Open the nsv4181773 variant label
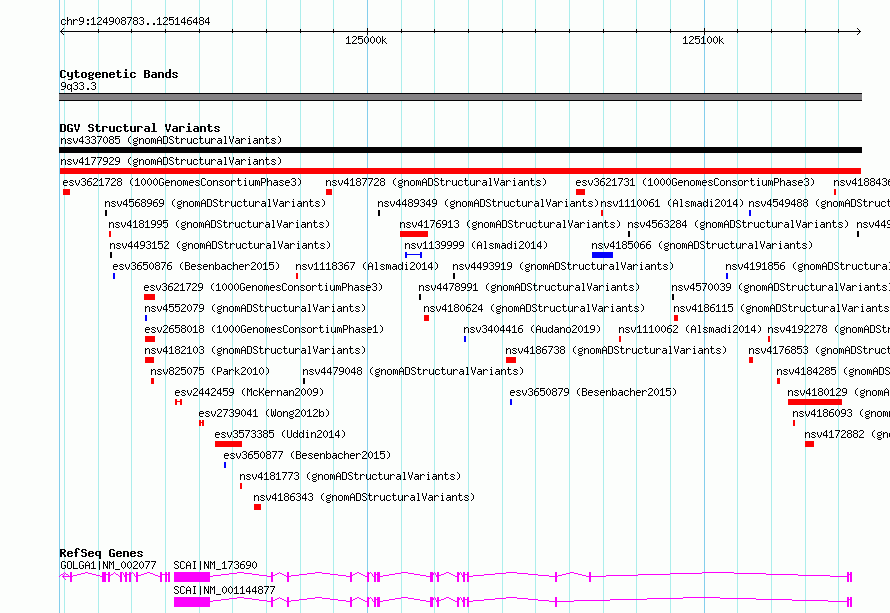Image resolution: width=890 pixels, height=613 pixels. click(350, 476)
